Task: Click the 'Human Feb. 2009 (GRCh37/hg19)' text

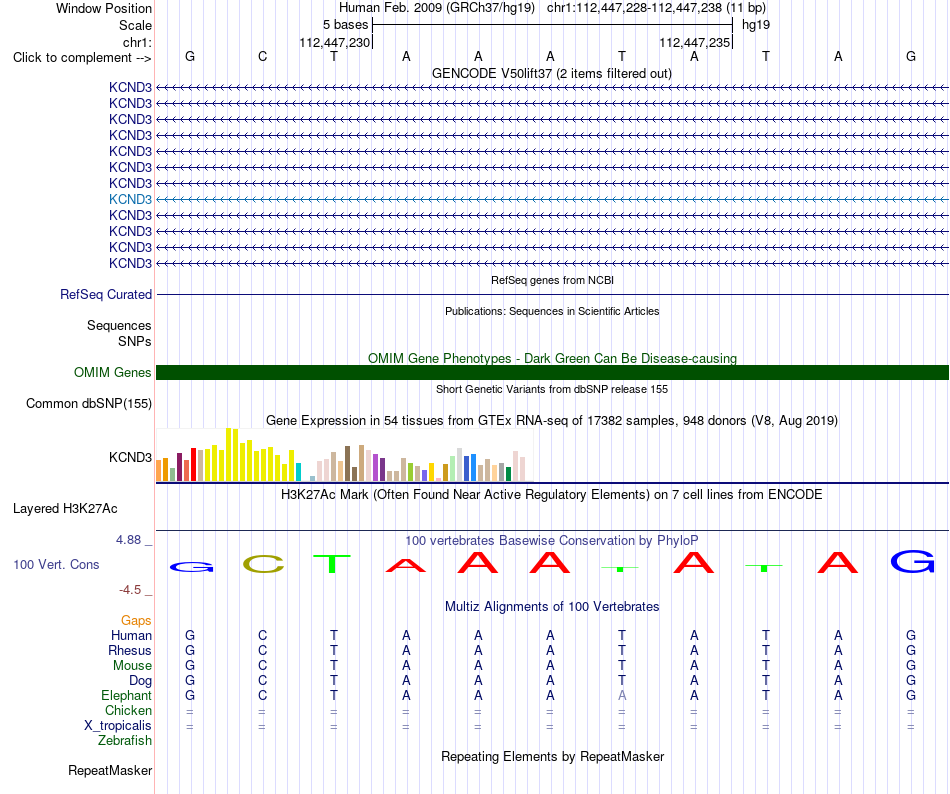Action: [x=437, y=8]
